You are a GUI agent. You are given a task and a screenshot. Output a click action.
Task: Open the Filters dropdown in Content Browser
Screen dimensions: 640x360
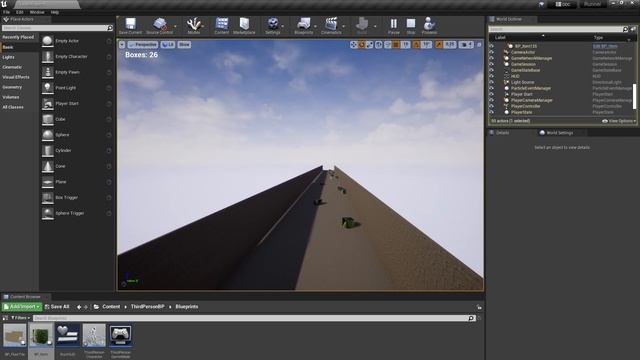click(20, 318)
